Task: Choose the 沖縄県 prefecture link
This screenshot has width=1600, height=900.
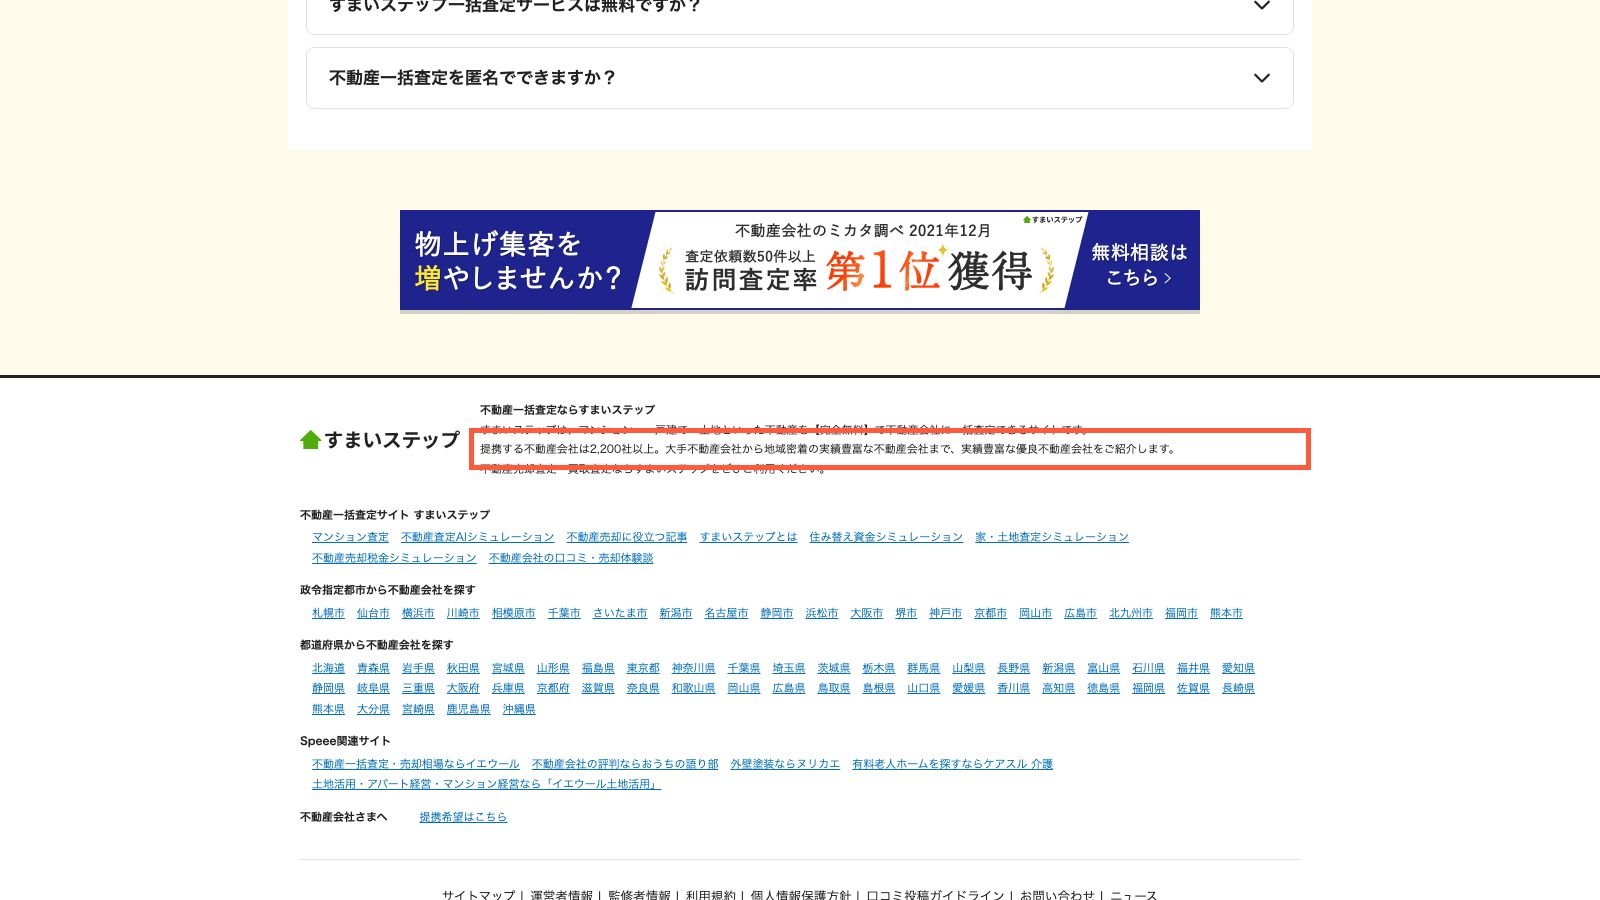Action: pyautogui.click(x=519, y=709)
